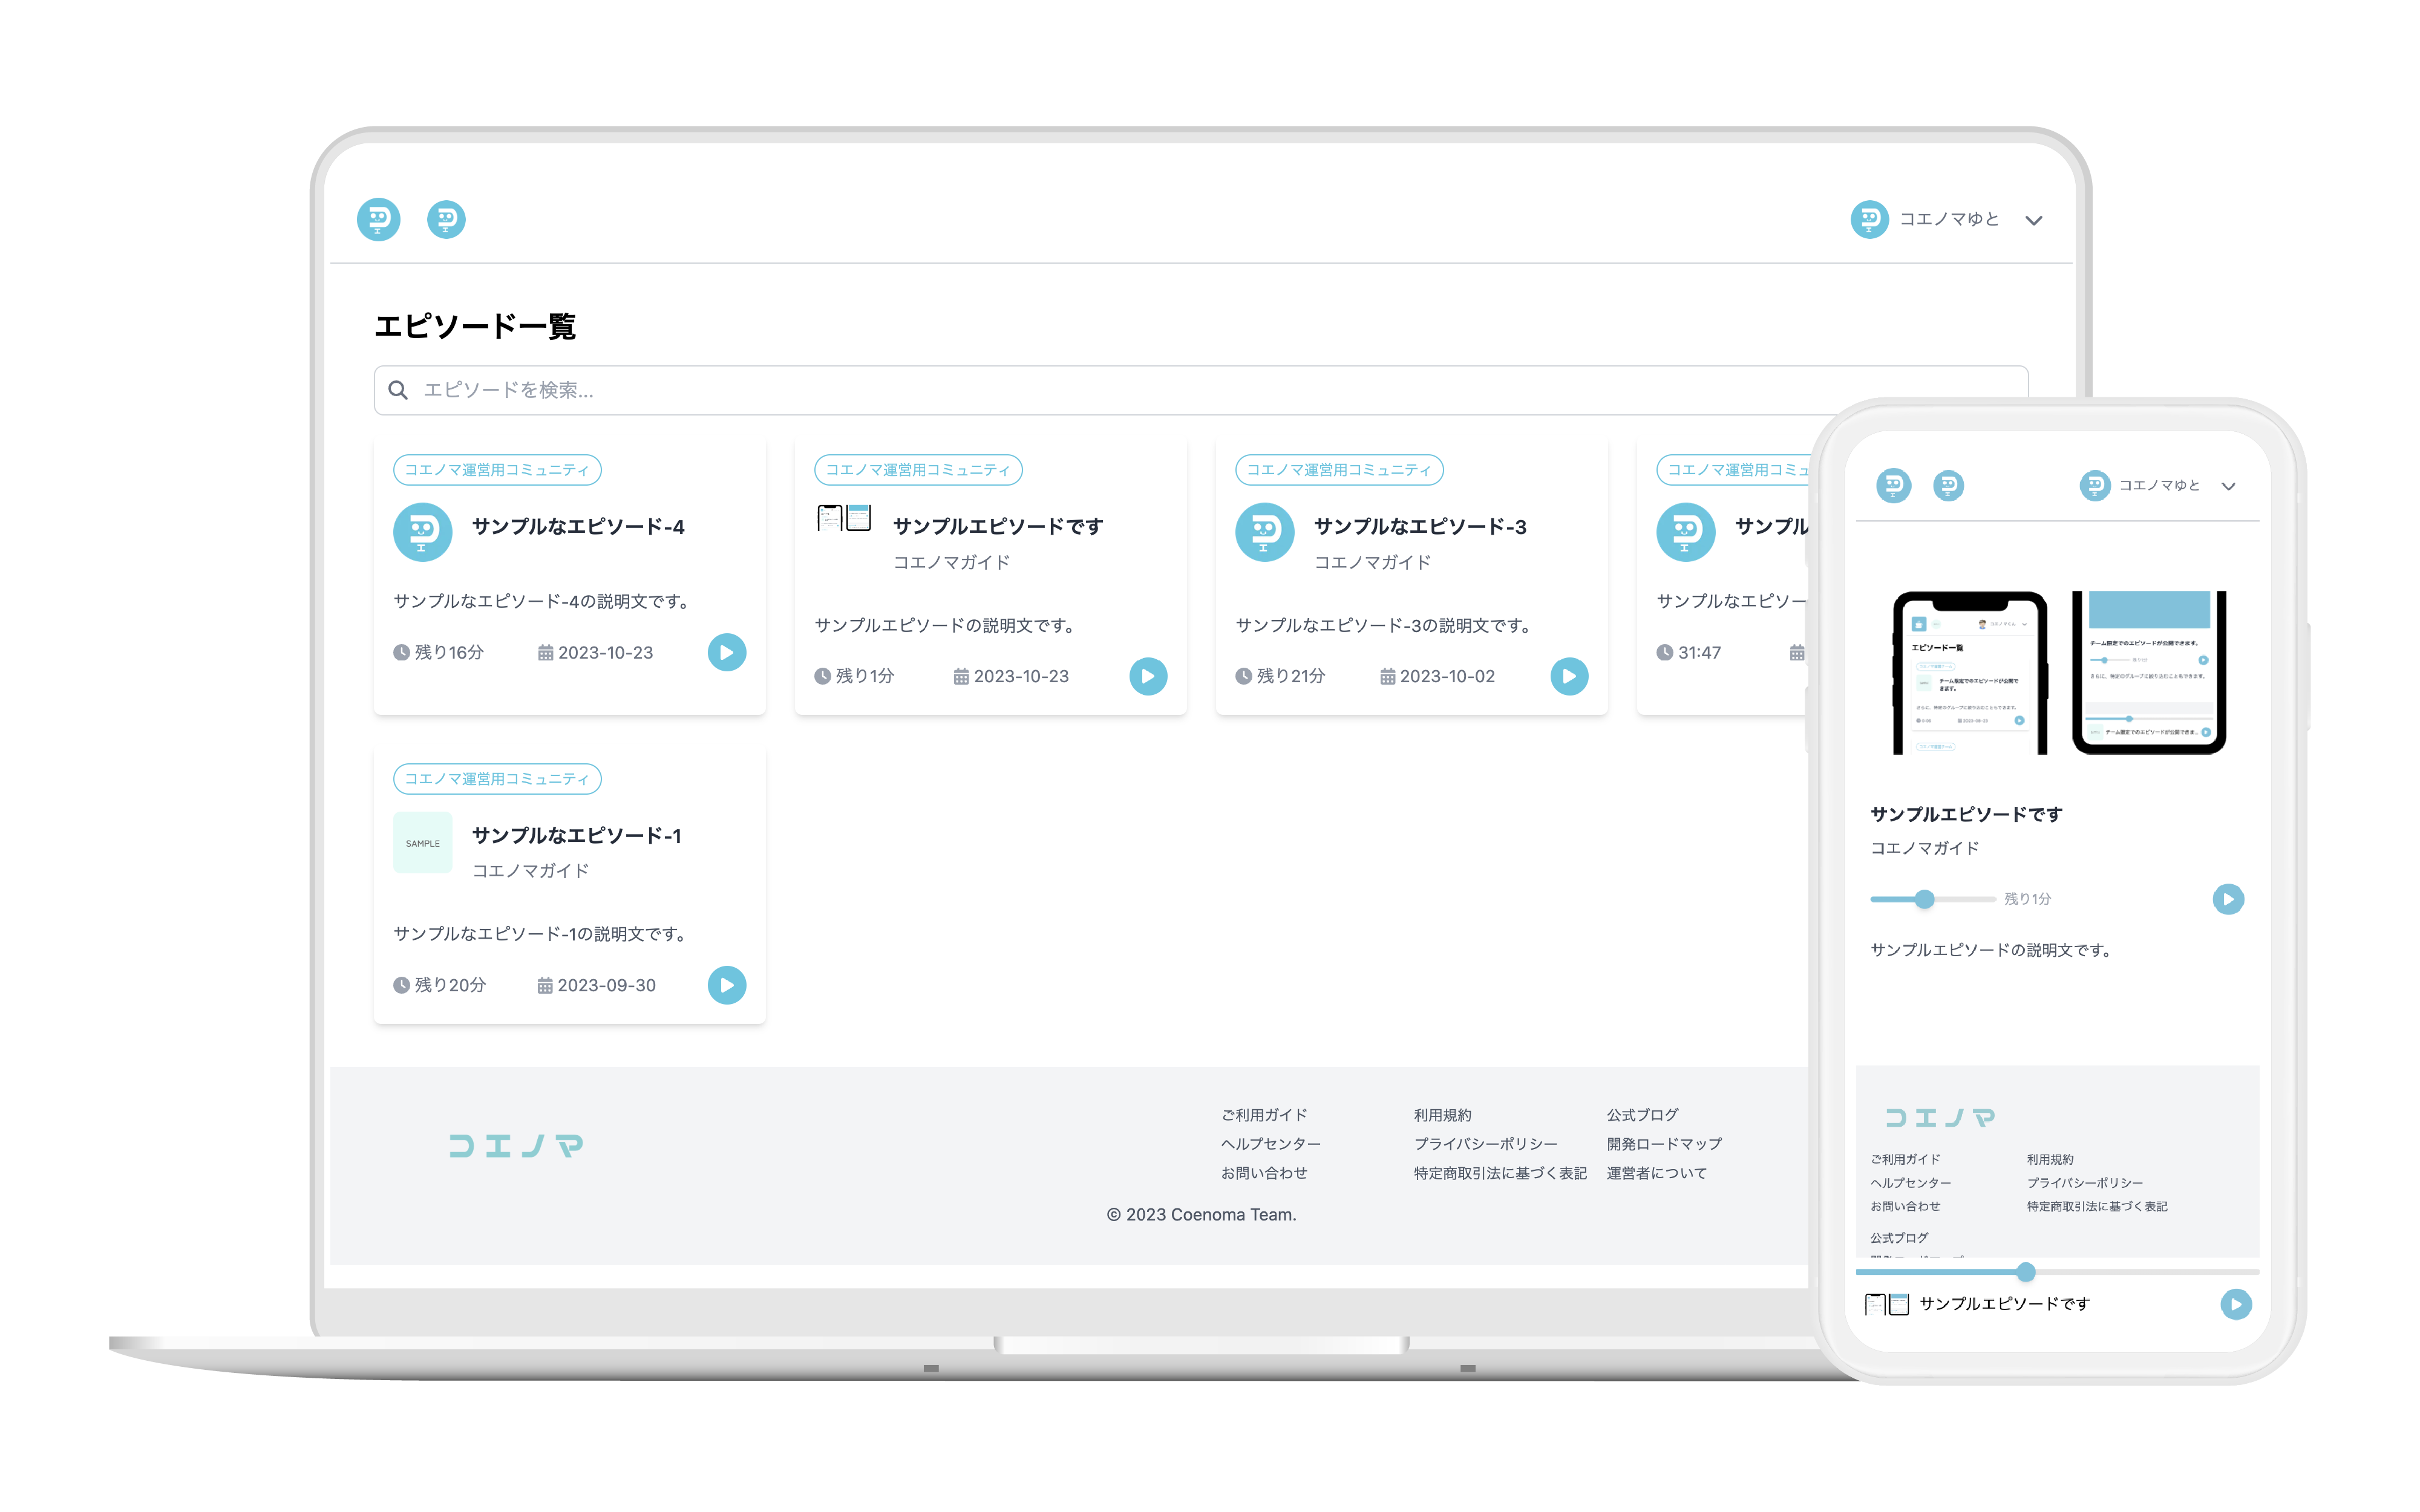Click the コエノマ logo icon in the header
The image size is (2420, 1512).
tap(378, 220)
